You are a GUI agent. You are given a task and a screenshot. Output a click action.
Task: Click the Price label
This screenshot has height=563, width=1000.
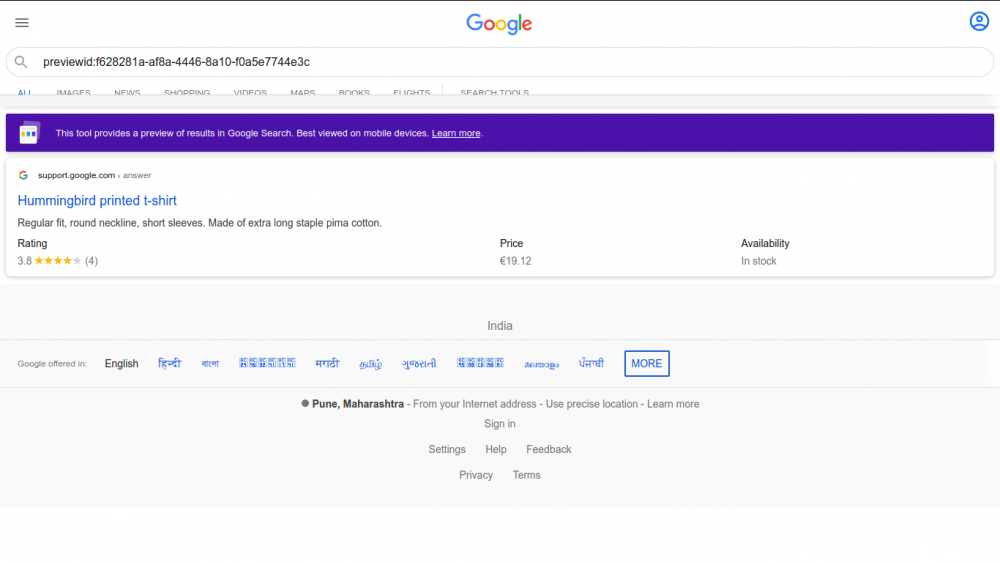point(511,244)
